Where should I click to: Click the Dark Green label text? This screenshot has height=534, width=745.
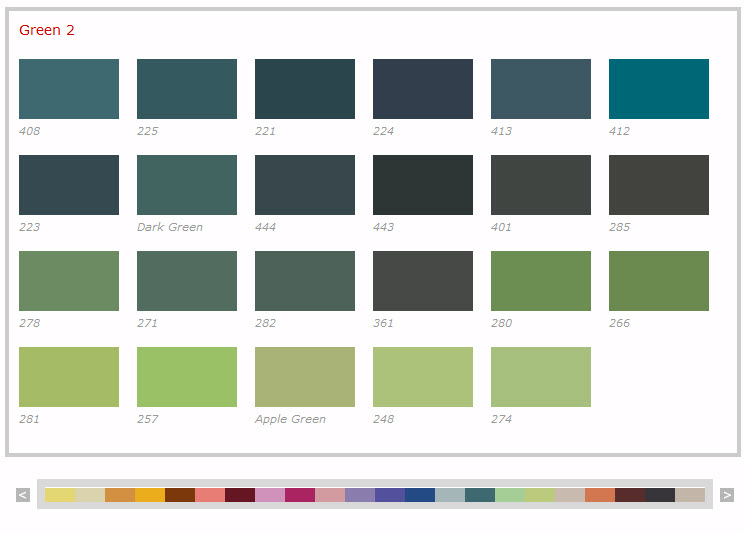point(170,227)
